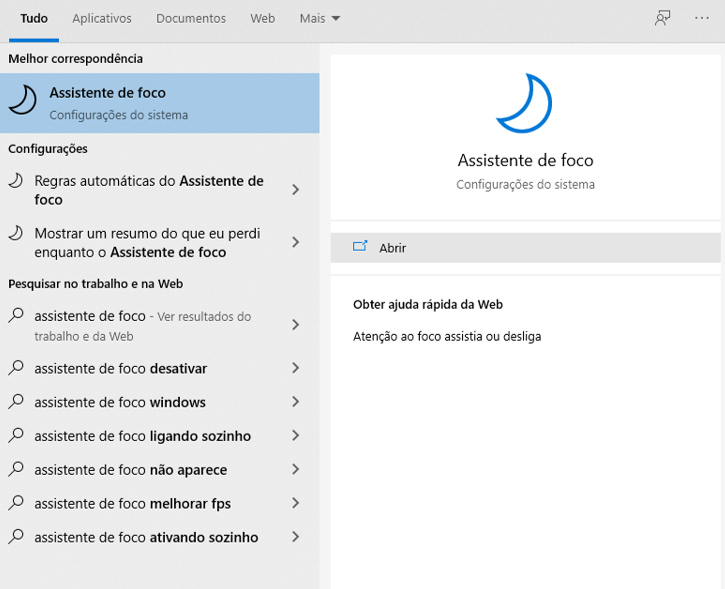The image size is (725, 589).
Task: Open the Mais dropdown filter
Action: pyautogui.click(x=320, y=18)
